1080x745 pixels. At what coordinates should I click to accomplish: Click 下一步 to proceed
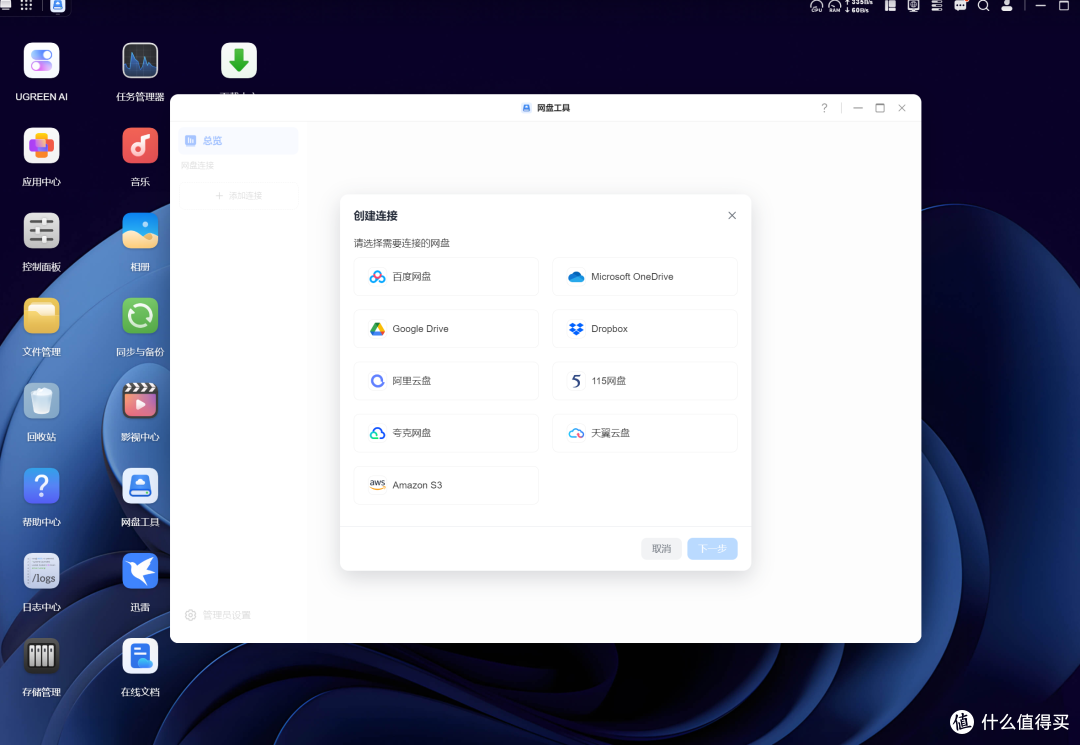tap(712, 549)
